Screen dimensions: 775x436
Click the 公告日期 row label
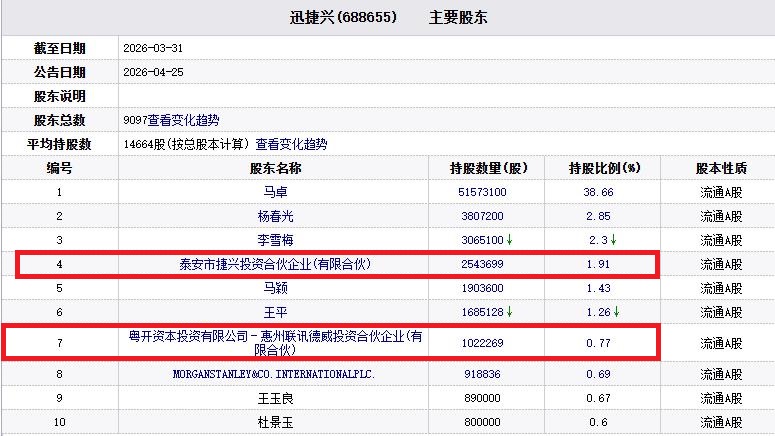tap(60, 72)
